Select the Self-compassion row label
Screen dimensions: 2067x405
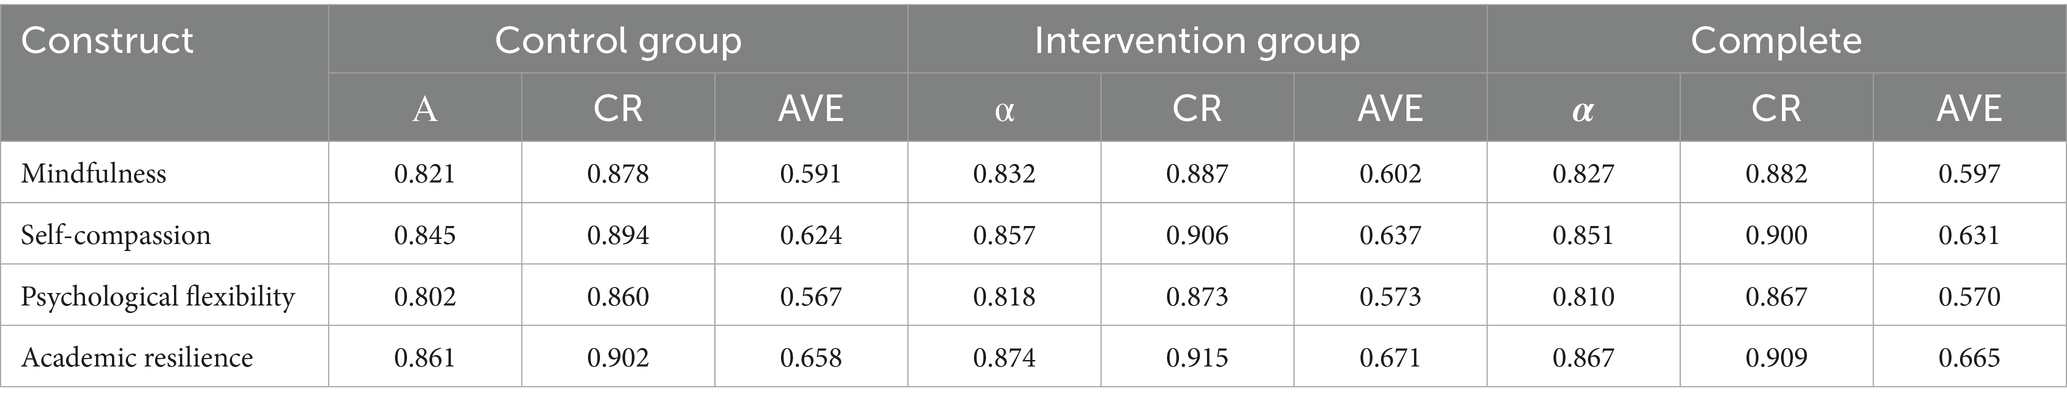(116, 236)
